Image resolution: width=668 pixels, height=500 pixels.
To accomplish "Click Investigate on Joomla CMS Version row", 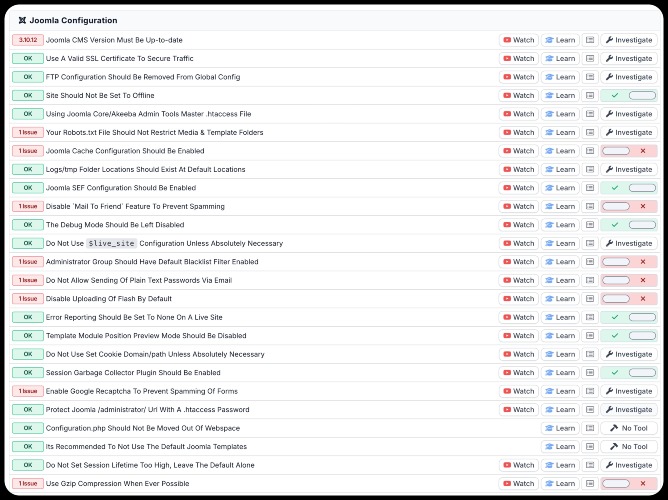I will pos(629,40).
